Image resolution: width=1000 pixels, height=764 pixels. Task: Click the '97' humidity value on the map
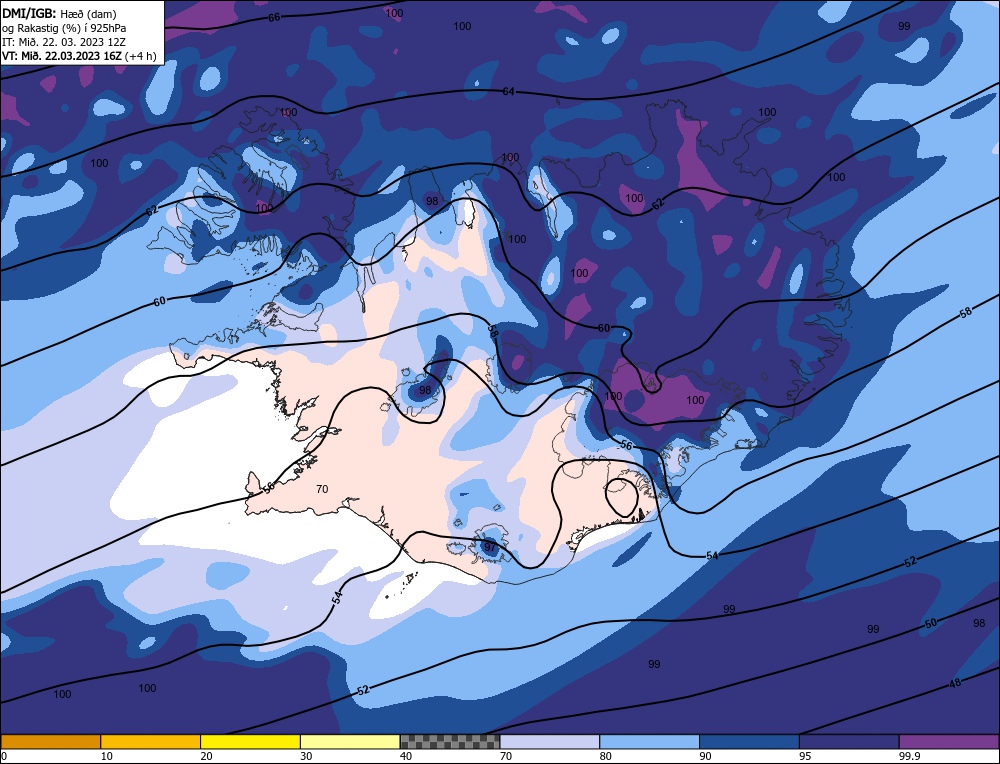click(489, 547)
